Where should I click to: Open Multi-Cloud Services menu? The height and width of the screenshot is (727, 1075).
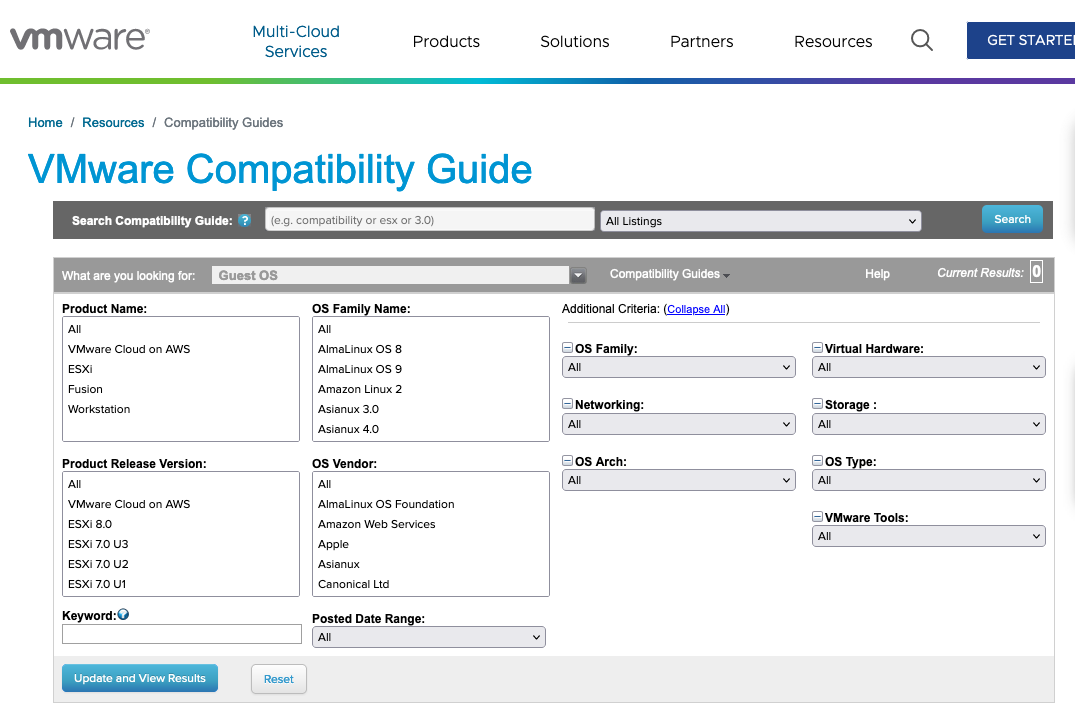pos(296,41)
